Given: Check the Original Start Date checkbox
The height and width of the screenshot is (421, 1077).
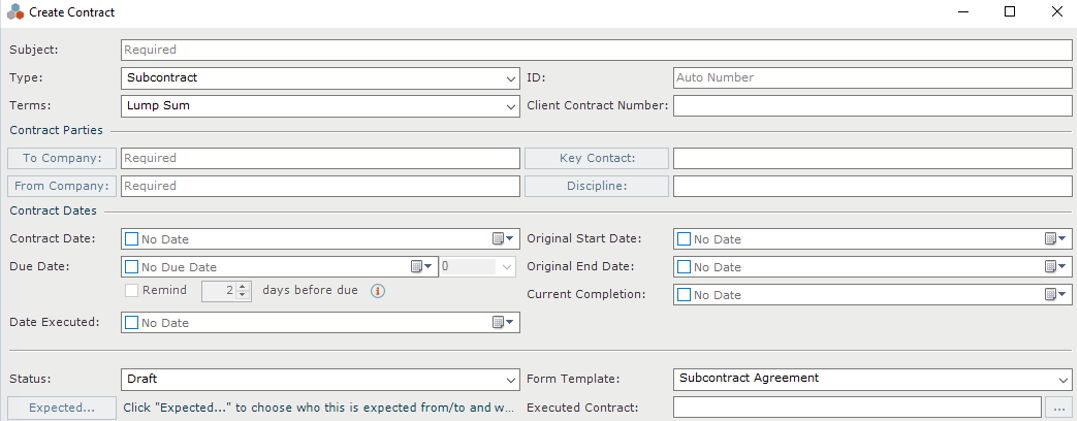Looking at the screenshot, I should coord(683,239).
